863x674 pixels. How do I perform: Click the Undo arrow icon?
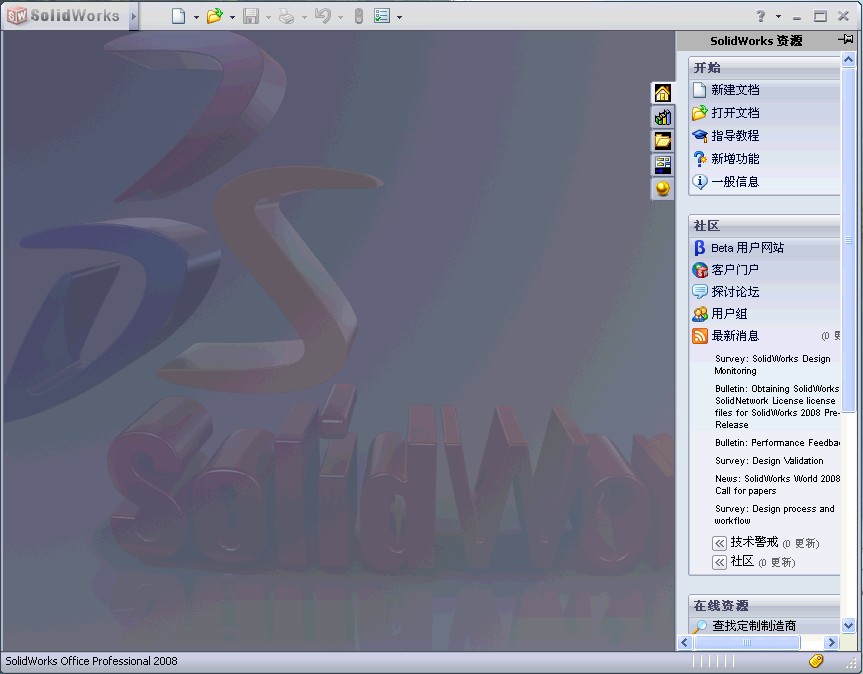coord(323,16)
